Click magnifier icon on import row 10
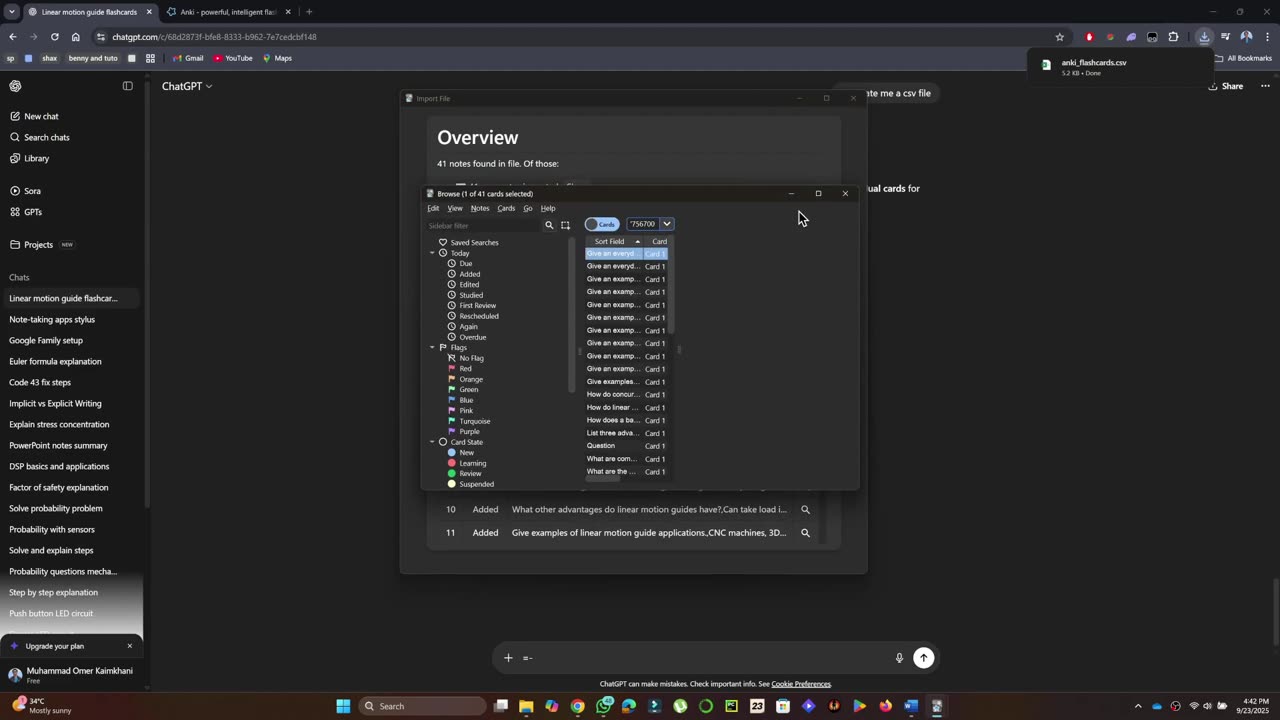 tap(805, 509)
